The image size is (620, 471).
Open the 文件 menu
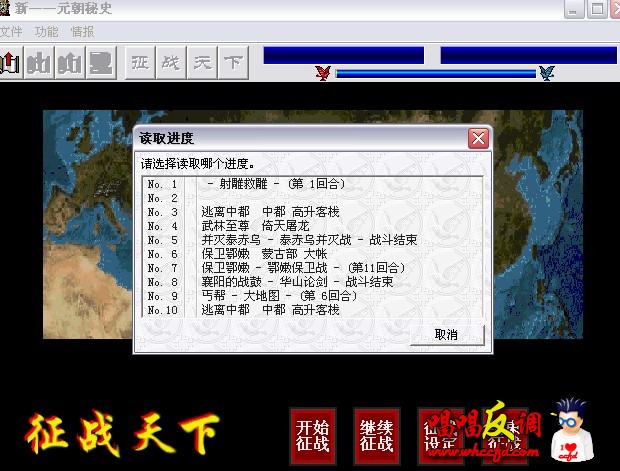coord(10,32)
